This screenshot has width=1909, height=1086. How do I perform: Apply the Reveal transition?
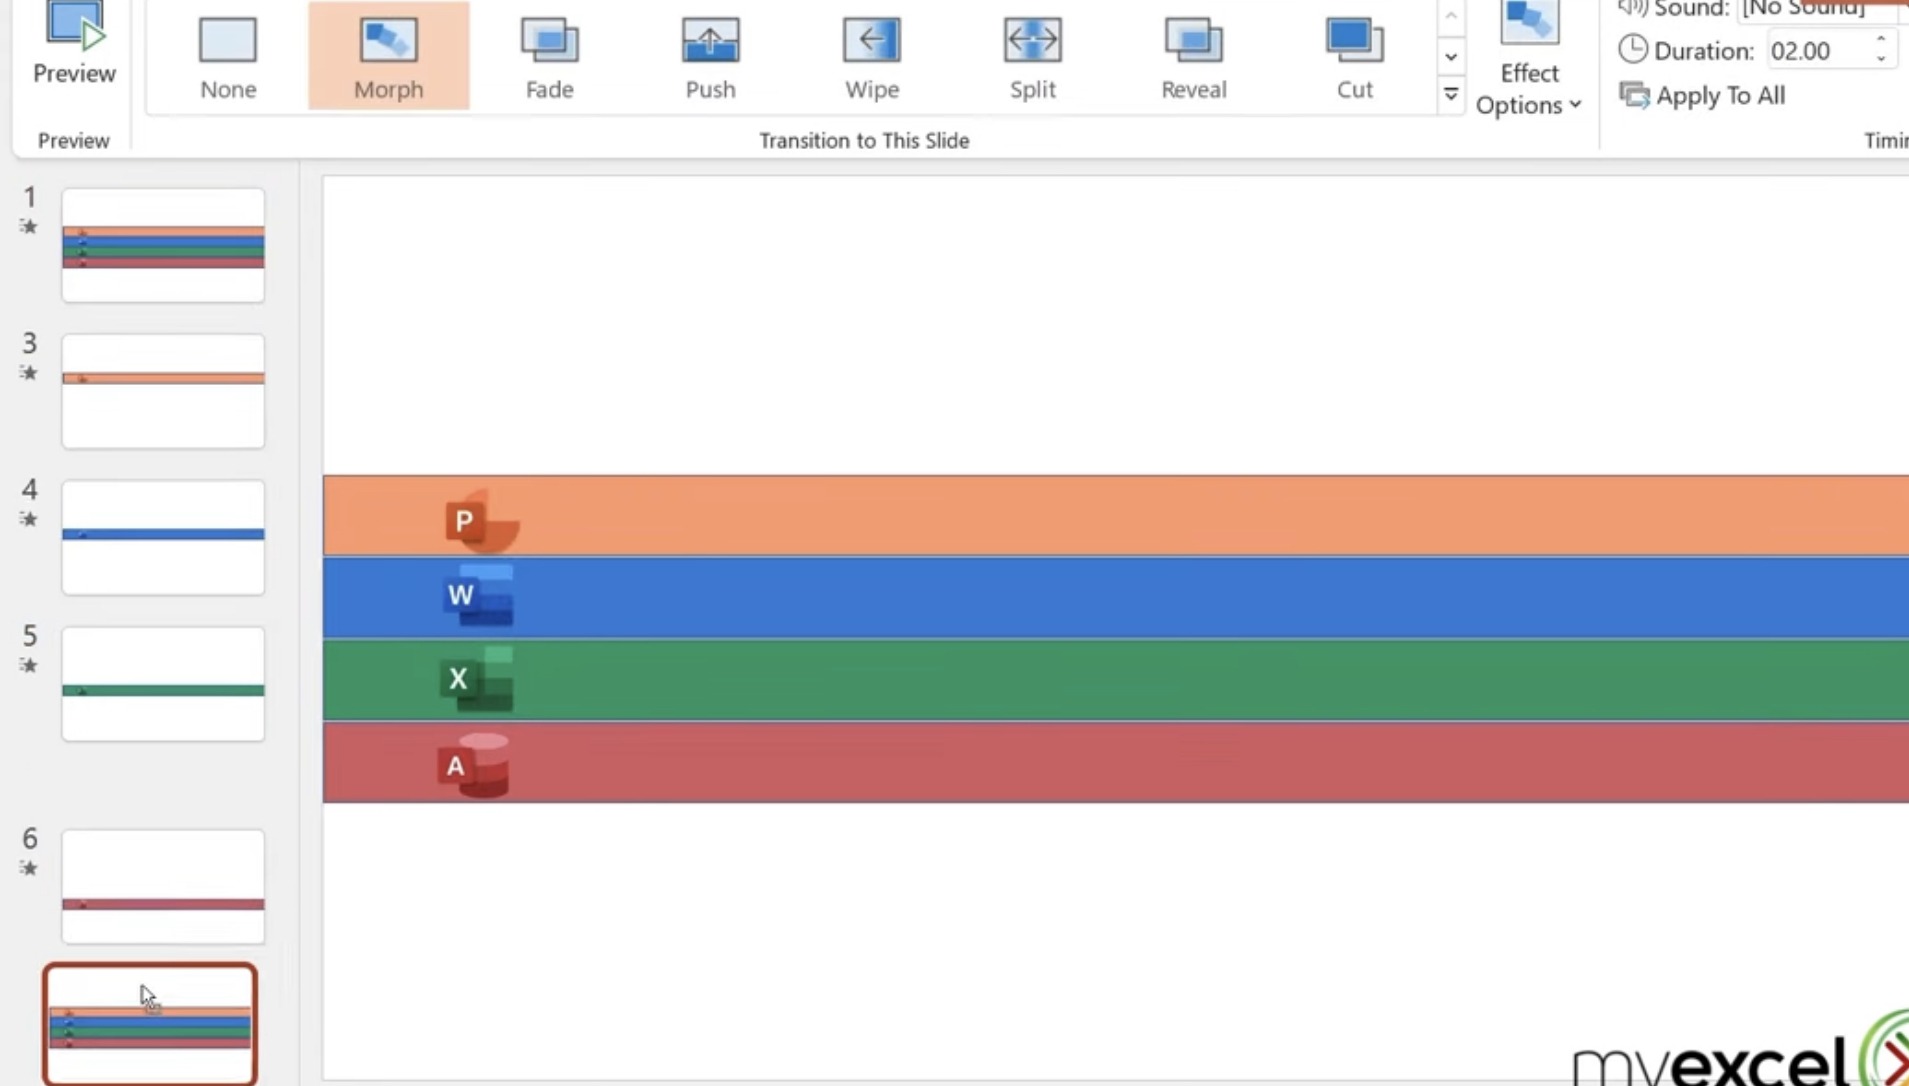(1193, 57)
